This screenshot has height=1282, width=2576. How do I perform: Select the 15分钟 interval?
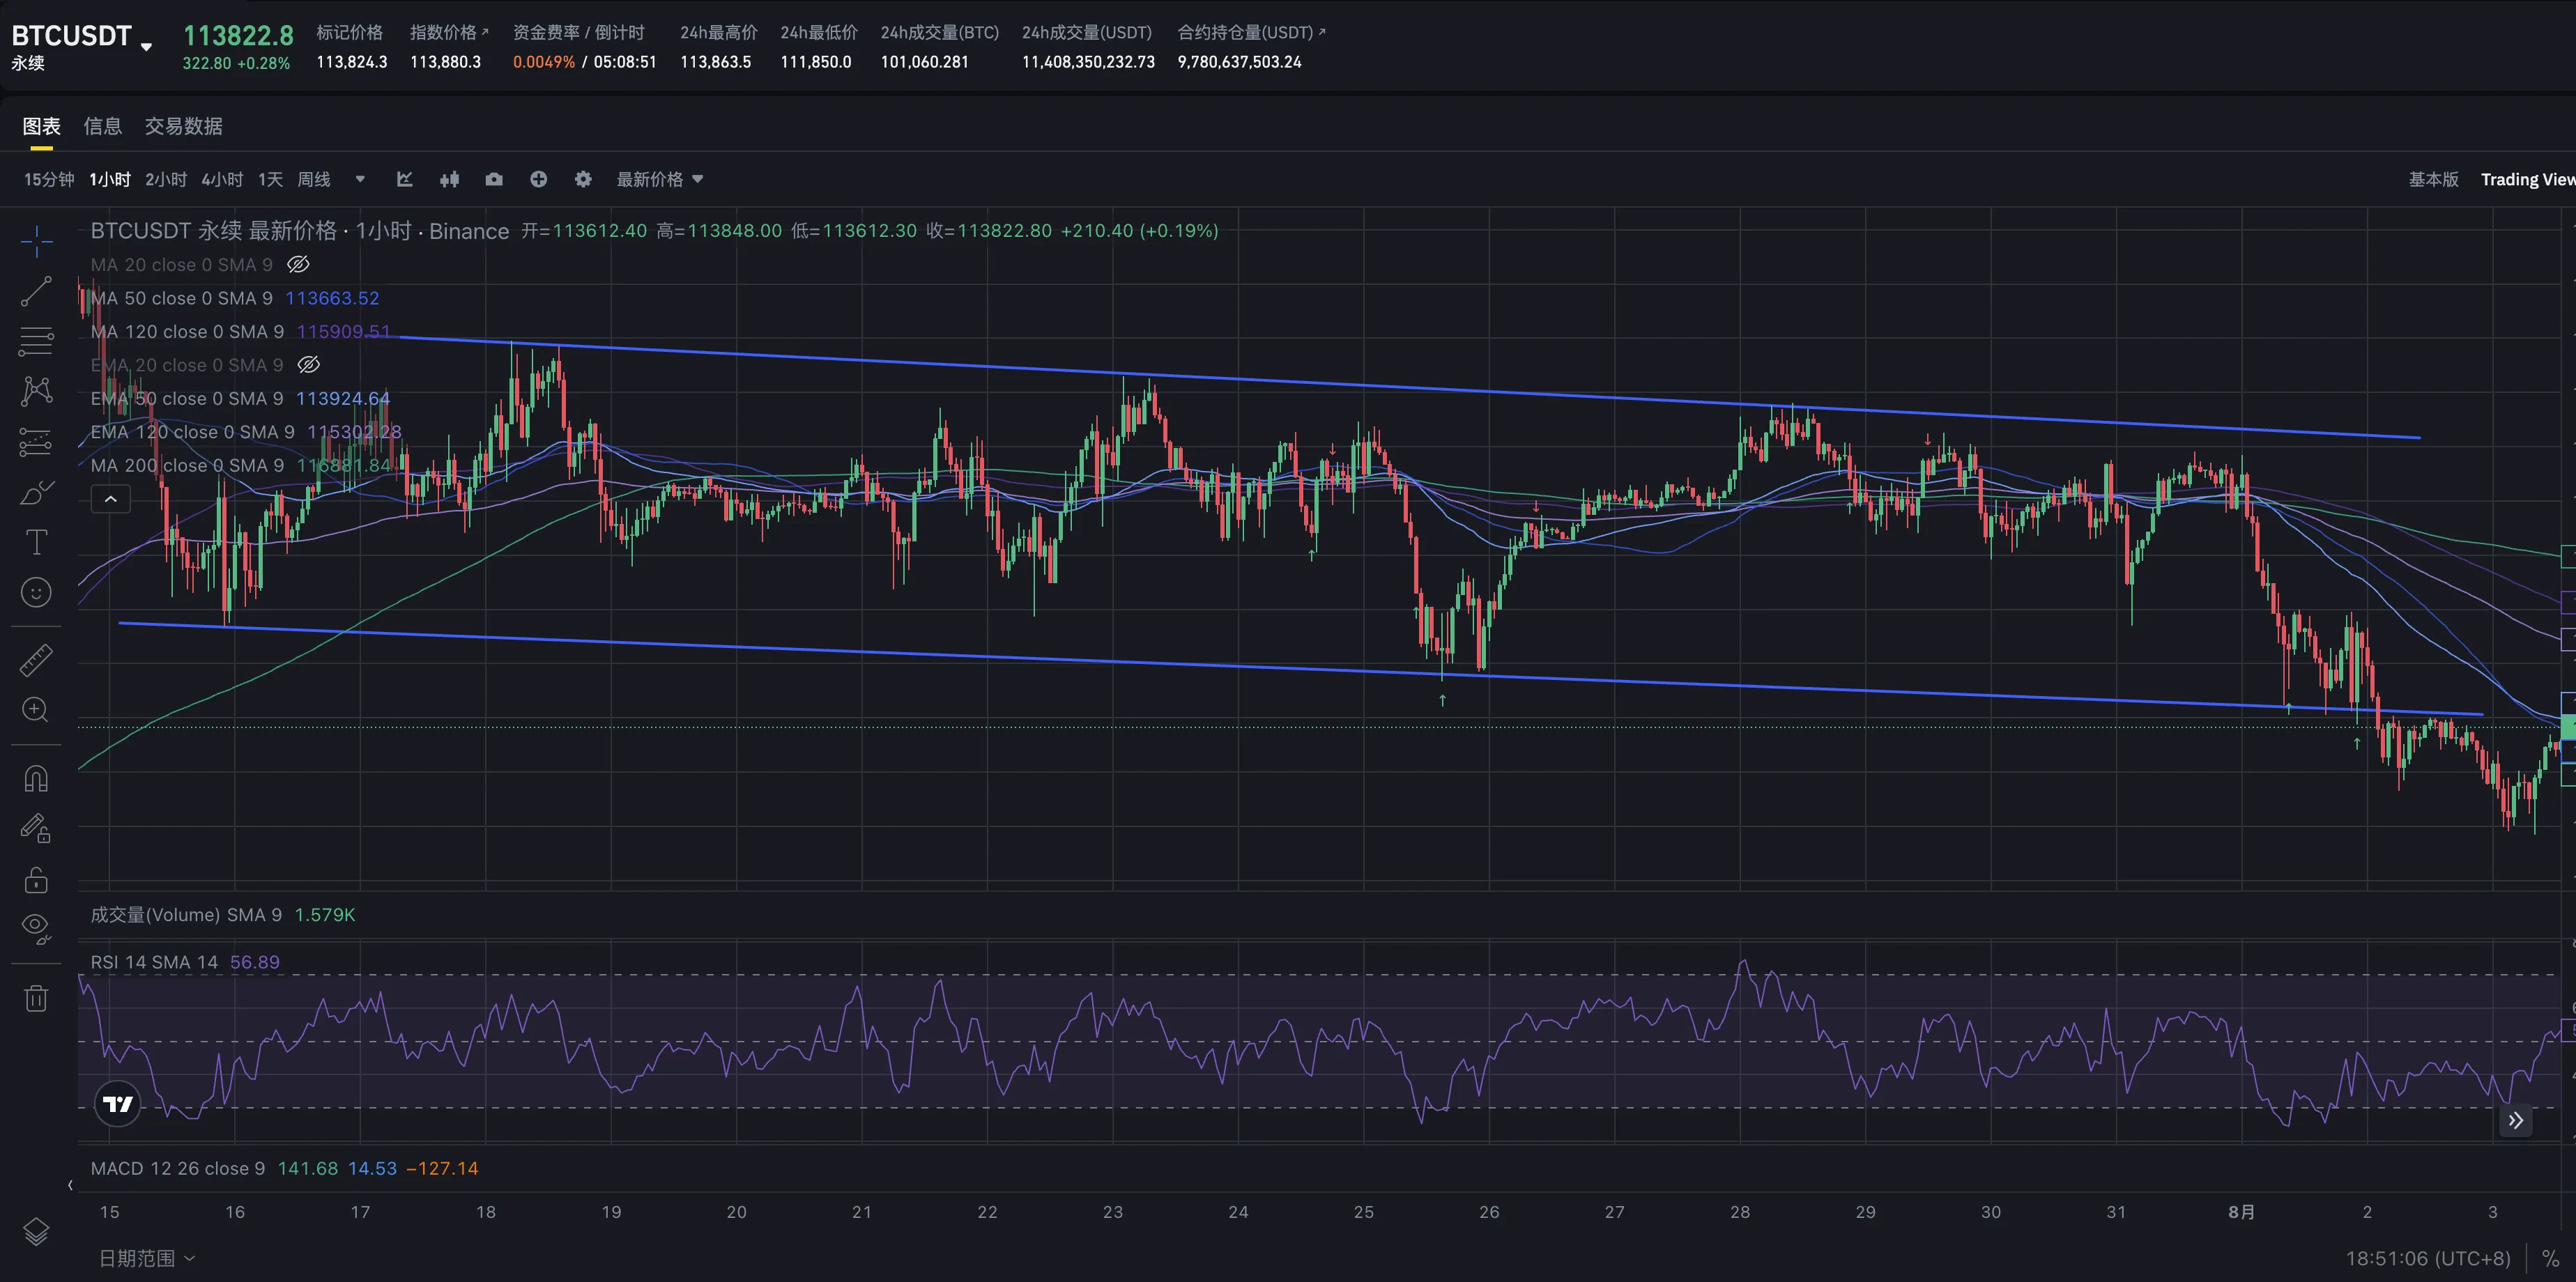point(49,179)
